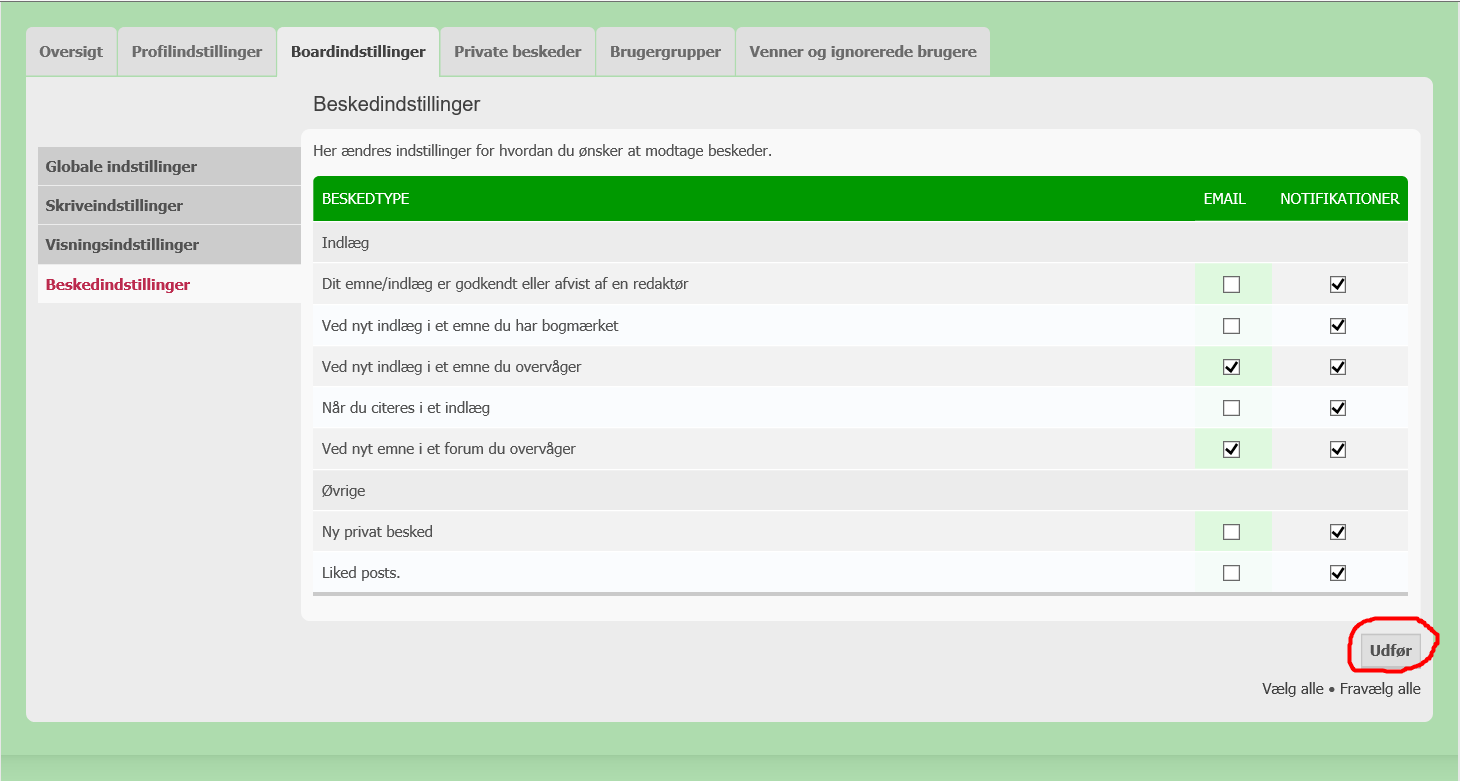Viewport: 1460px width, 781px height.
Task: Click the 'Ny privat besked' row label
Action: [377, 532]
